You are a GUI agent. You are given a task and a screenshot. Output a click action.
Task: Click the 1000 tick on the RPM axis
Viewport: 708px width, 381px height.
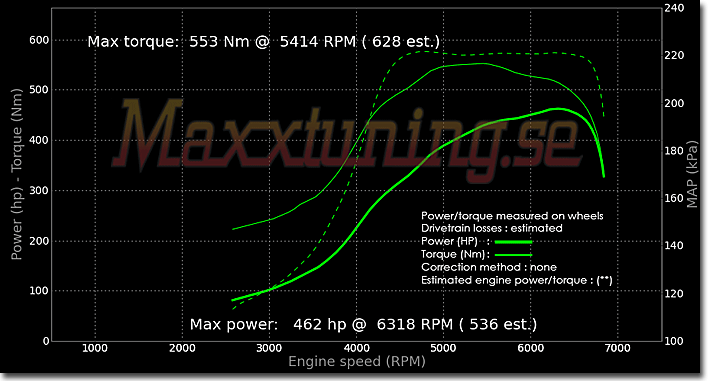pyautogui.click(x=95, y=348)
